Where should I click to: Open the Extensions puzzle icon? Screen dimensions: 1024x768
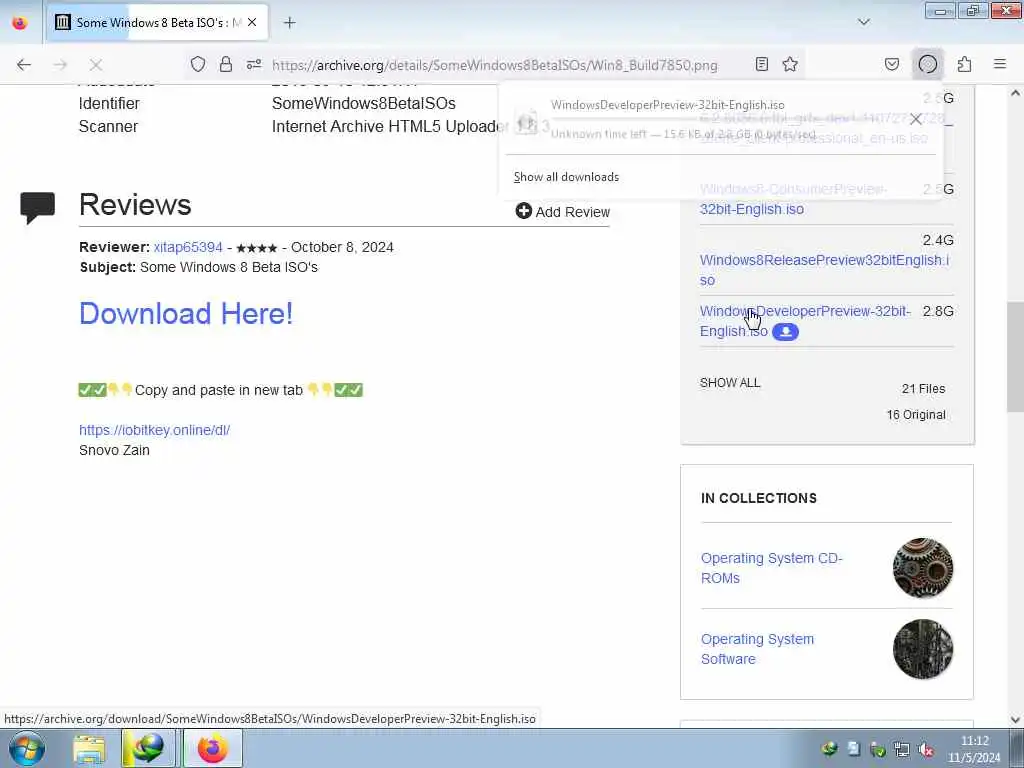tap(965, 64)
